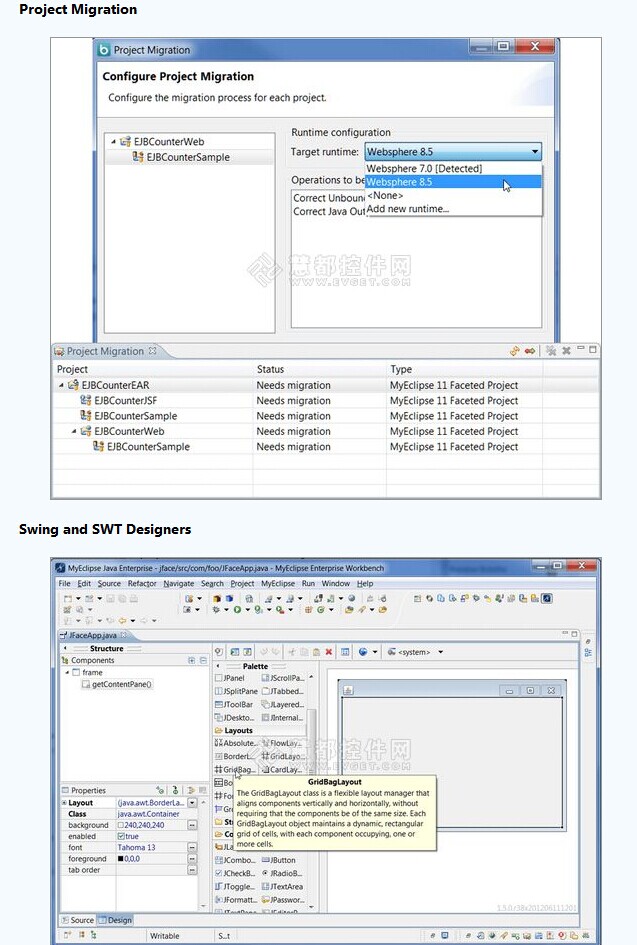Choose the Add new runtime... option
Screen dimensions: 637x945
(408, 209)
